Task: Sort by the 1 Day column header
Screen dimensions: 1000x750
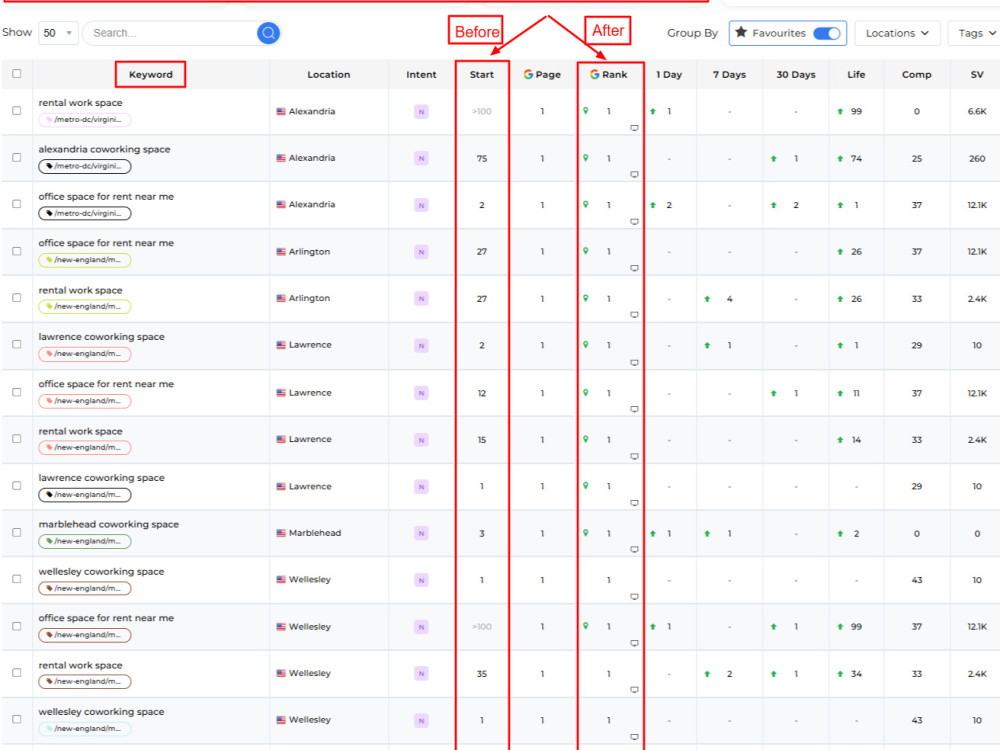Action: pos(668,75)
